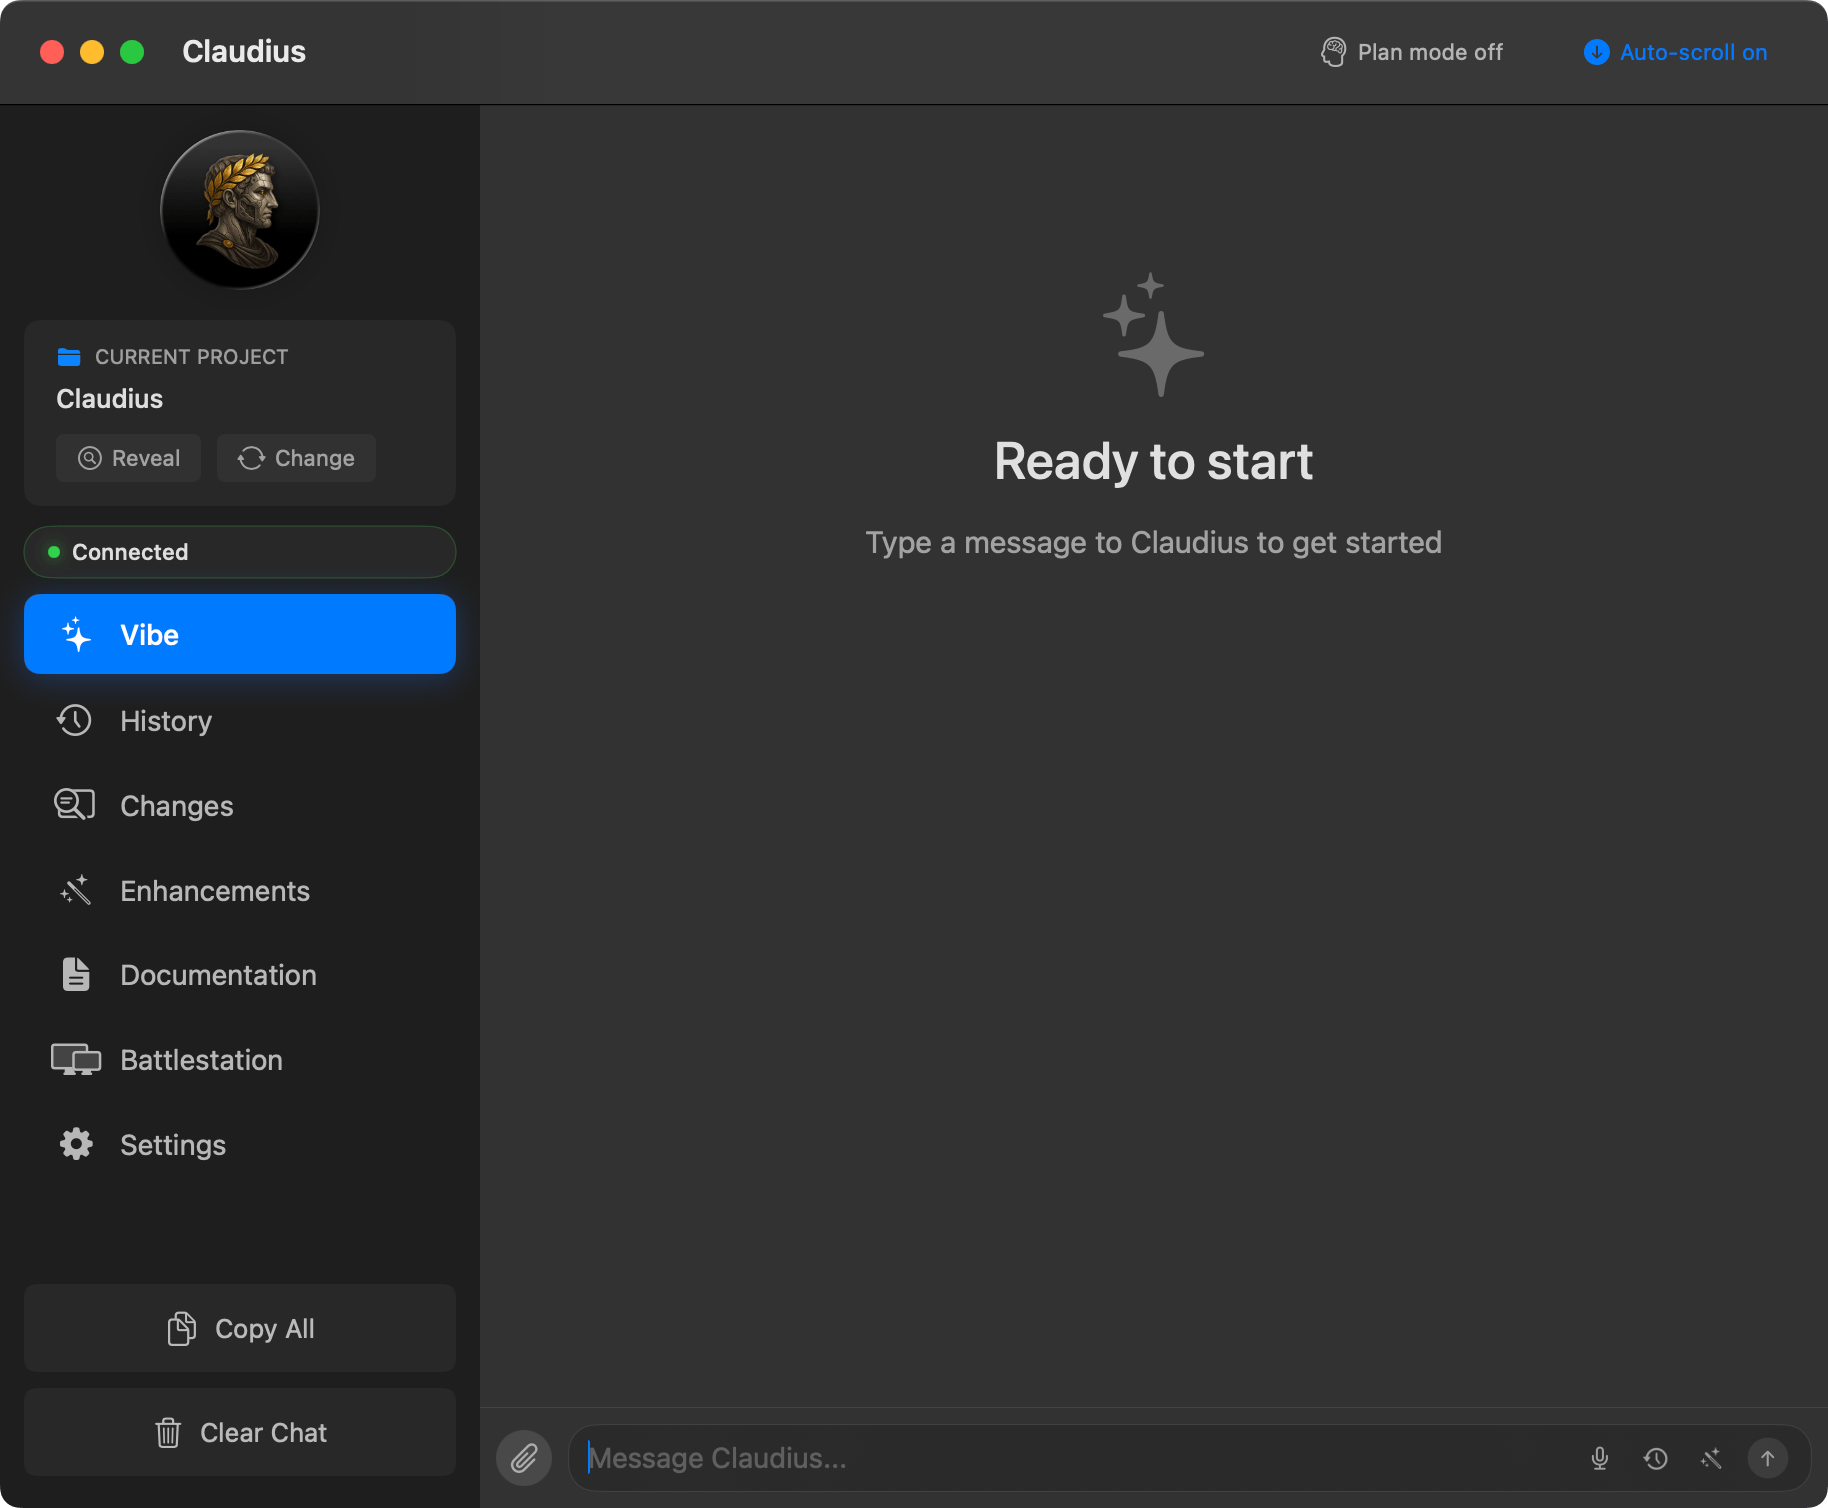
Task: Click the Message Claudius input field
Action: pos(1000,1458)
